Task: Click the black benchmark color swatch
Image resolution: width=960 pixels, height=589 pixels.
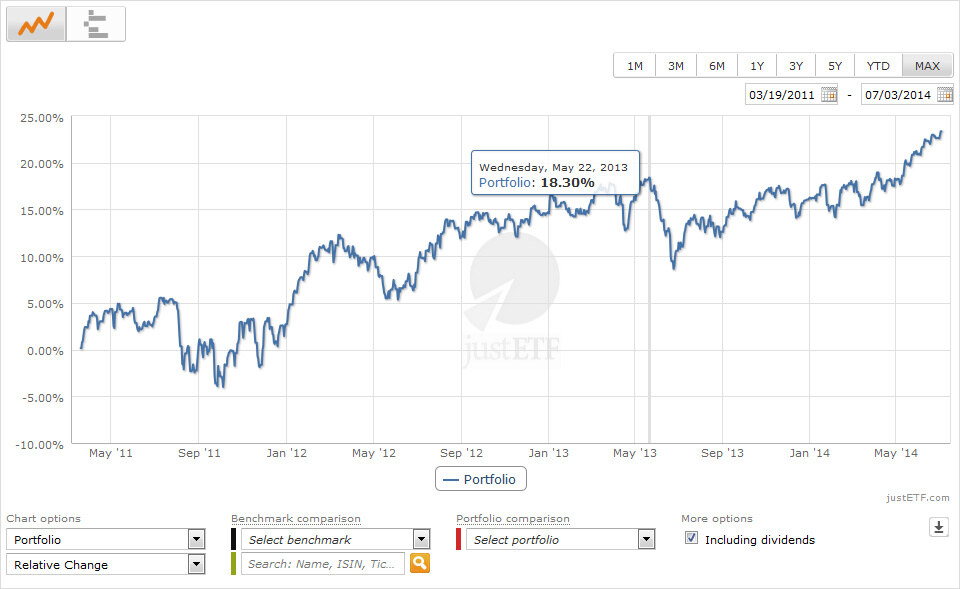Action: point(234,539)
